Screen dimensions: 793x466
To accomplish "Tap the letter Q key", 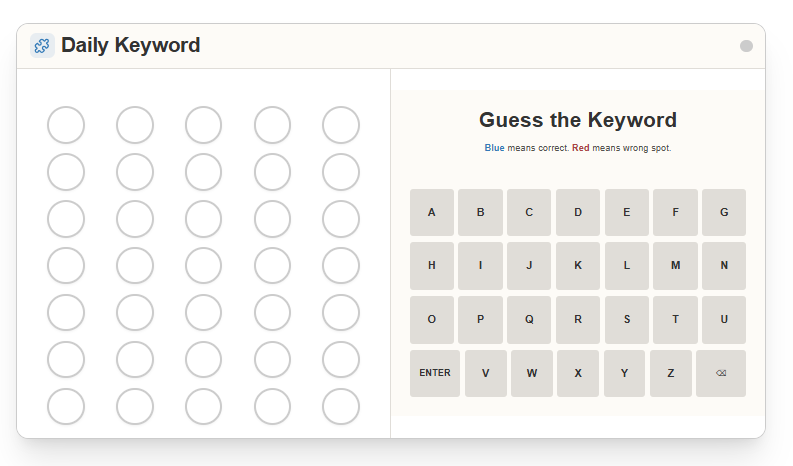I will tap(529, 320).
